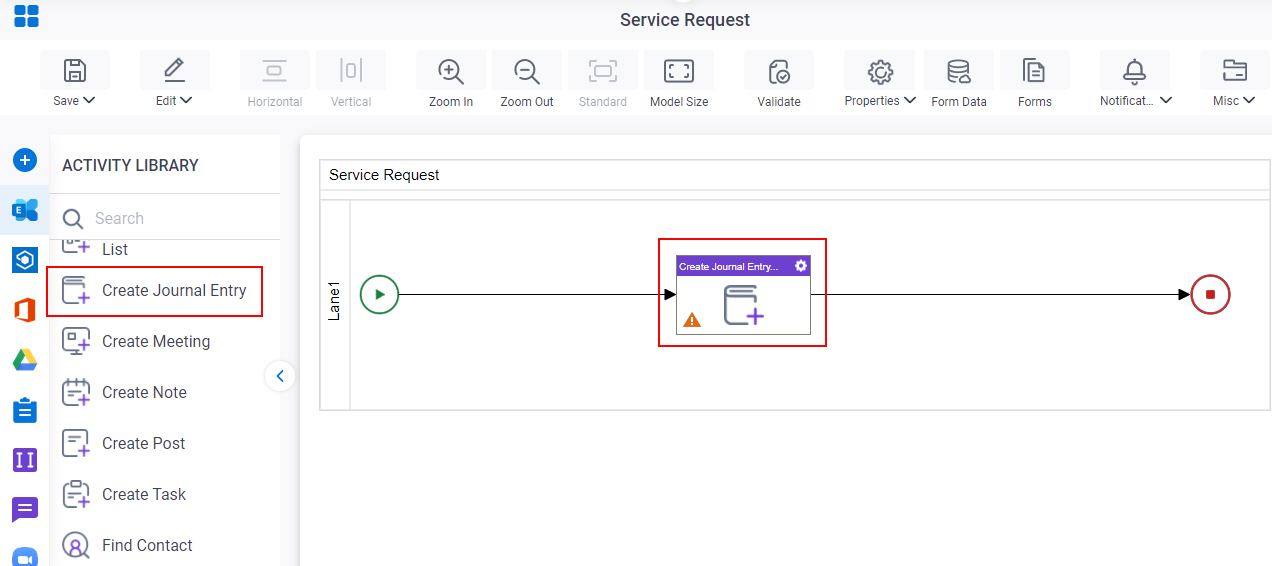Image resolution: width=1272 pixels, height=566 pixels.
Task: Select the Standard size icon
Action: tap(603, 70)
